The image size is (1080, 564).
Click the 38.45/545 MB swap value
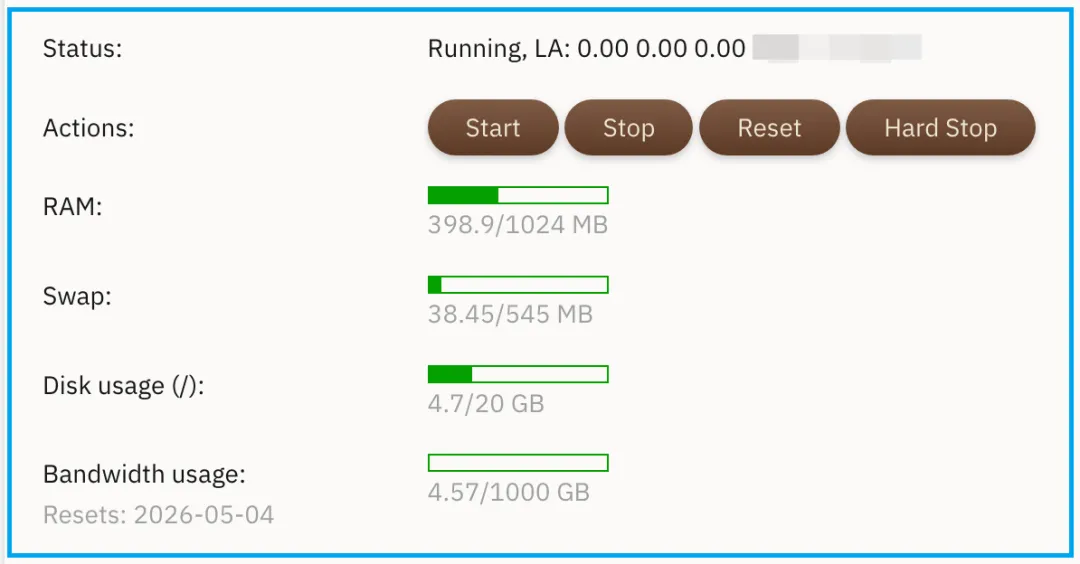coord(510,315)
